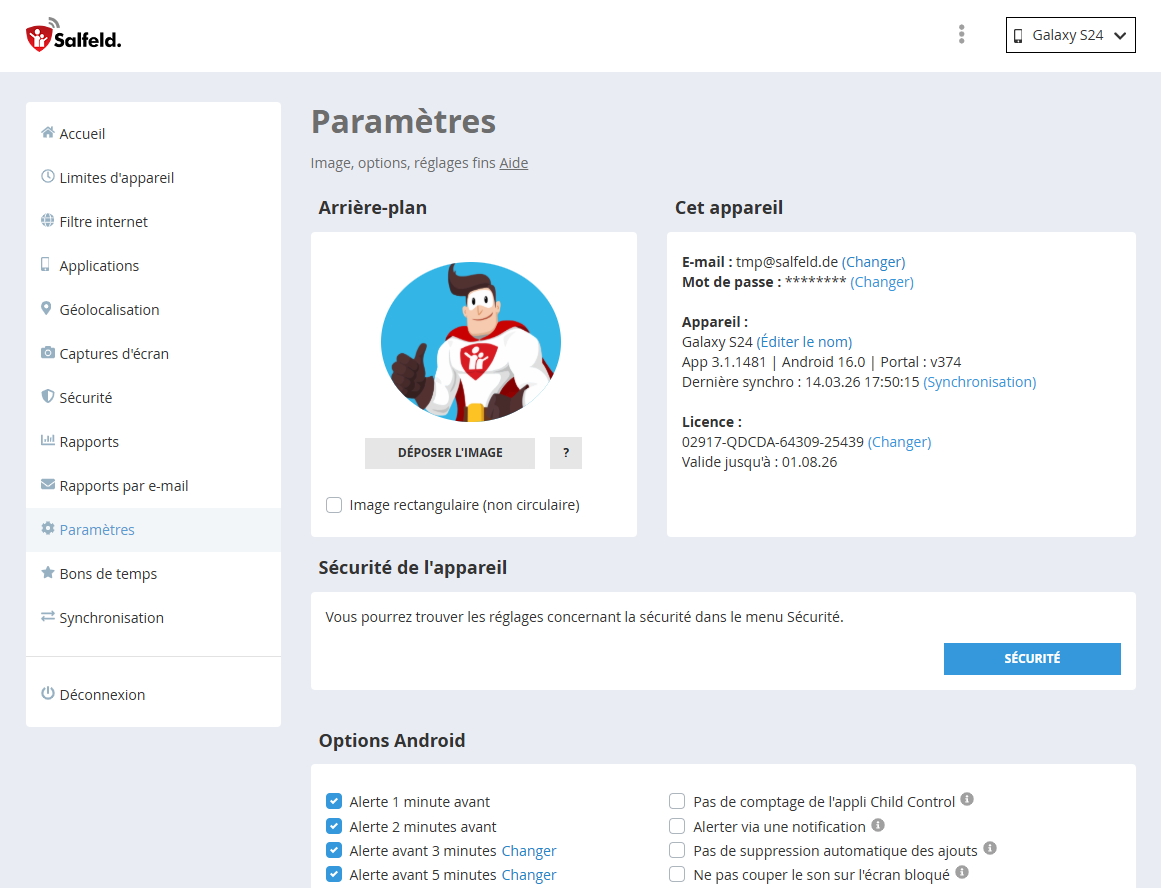Click the power icon for Déconnexion
This screenshot has height=888, width=1161.
(47, 693)
